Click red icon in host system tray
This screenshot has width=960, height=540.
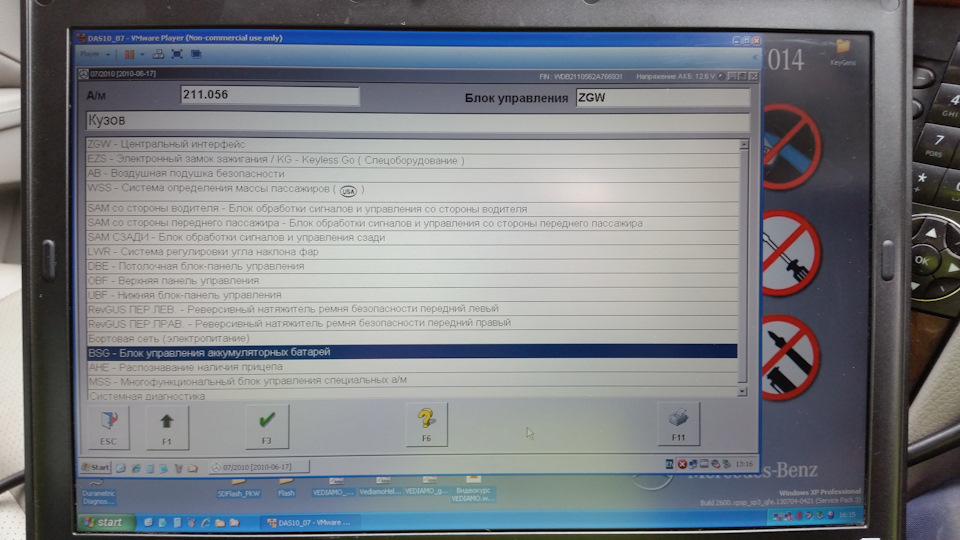pyautogui.click(x=798, y=516)
